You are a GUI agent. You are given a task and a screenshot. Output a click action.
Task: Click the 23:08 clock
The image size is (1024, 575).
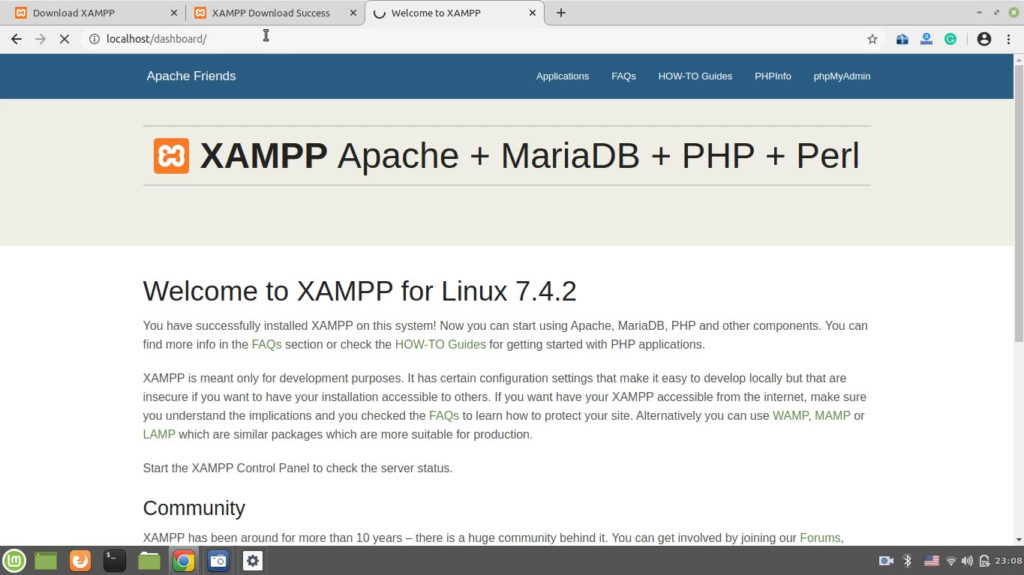coord(1008,561)
